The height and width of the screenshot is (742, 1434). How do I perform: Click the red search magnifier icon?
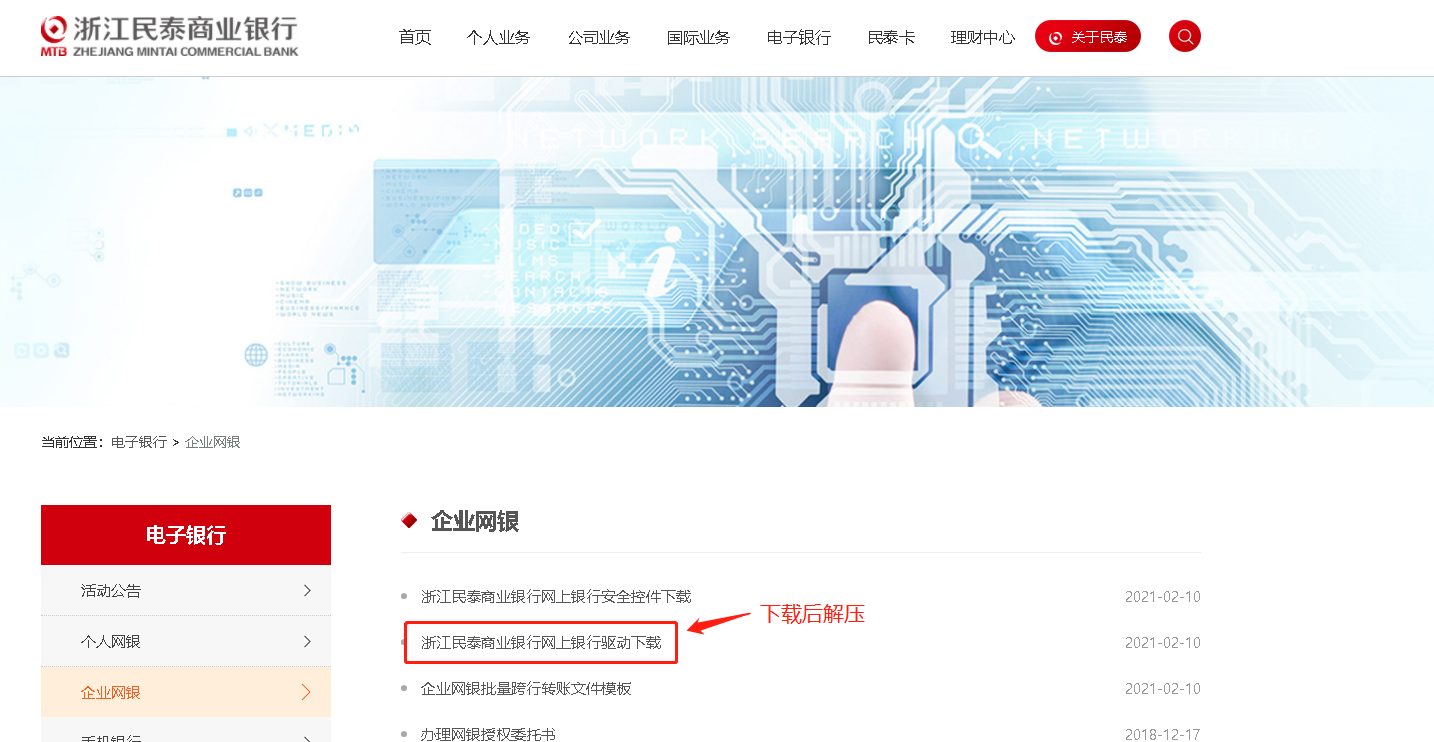pyautogui.click(x=1185, y=36)
